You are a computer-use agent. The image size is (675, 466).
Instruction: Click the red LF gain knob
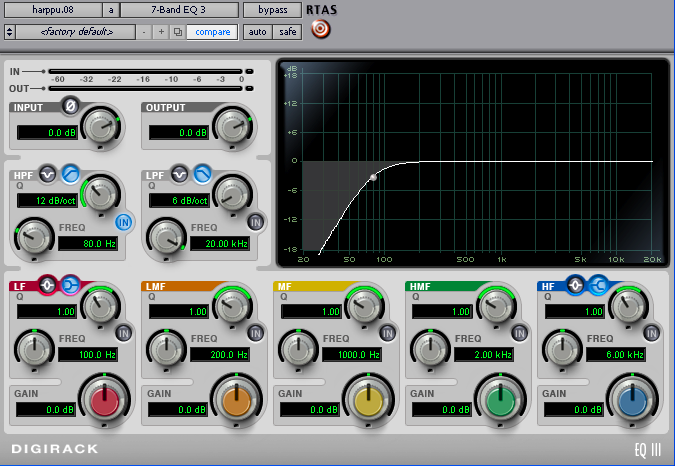pos(104,400)
